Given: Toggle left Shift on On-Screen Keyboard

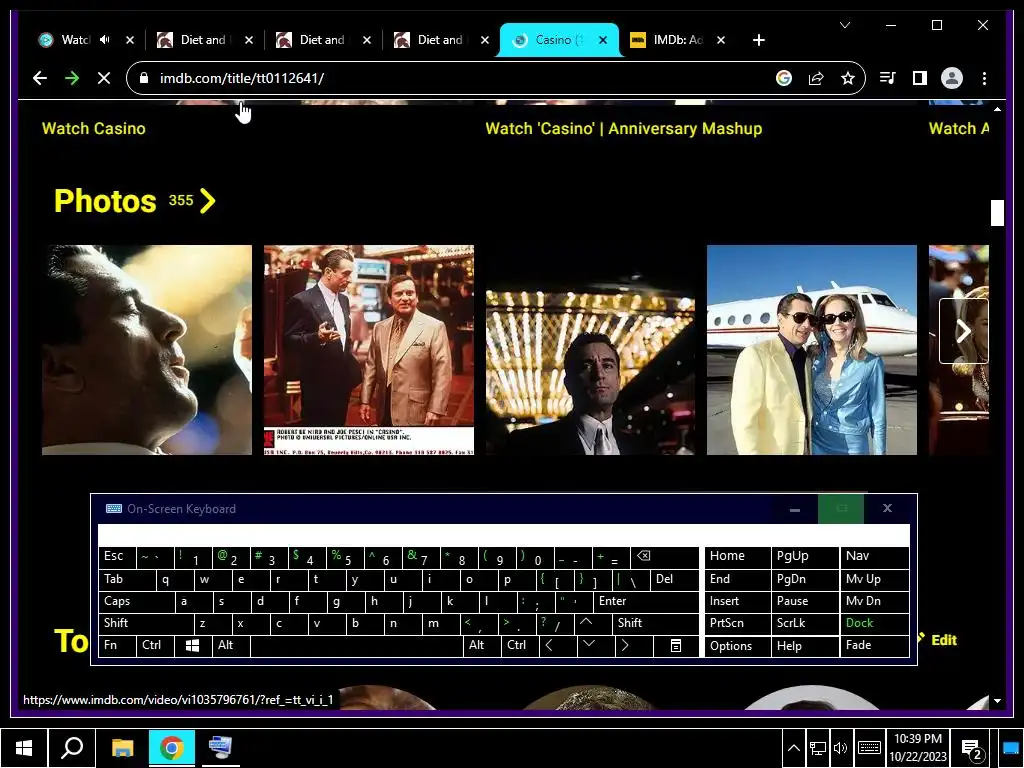Looking at the screenshot, I should 146,624.
